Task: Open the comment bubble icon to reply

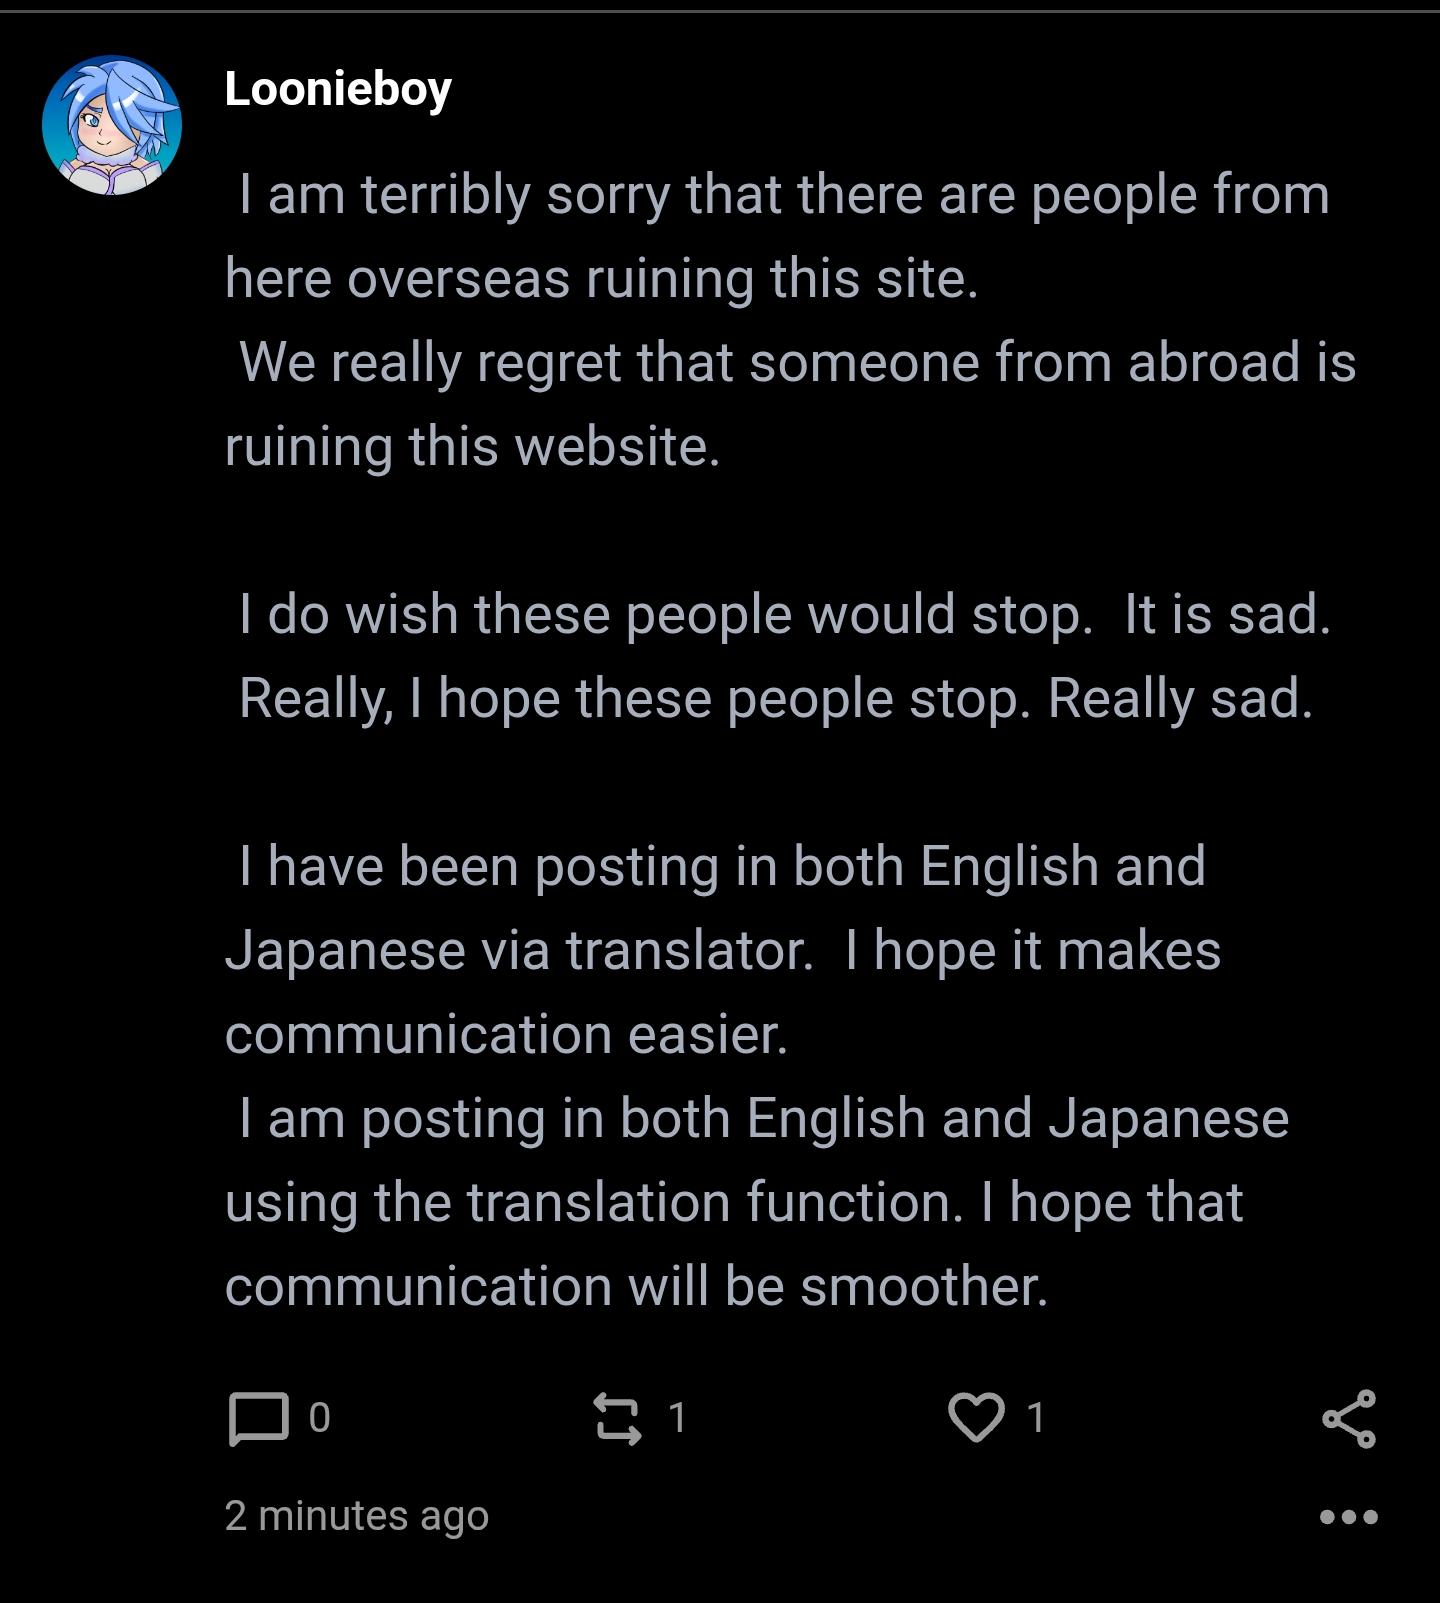Action: pyautogui.click(x=258, y=1418)
